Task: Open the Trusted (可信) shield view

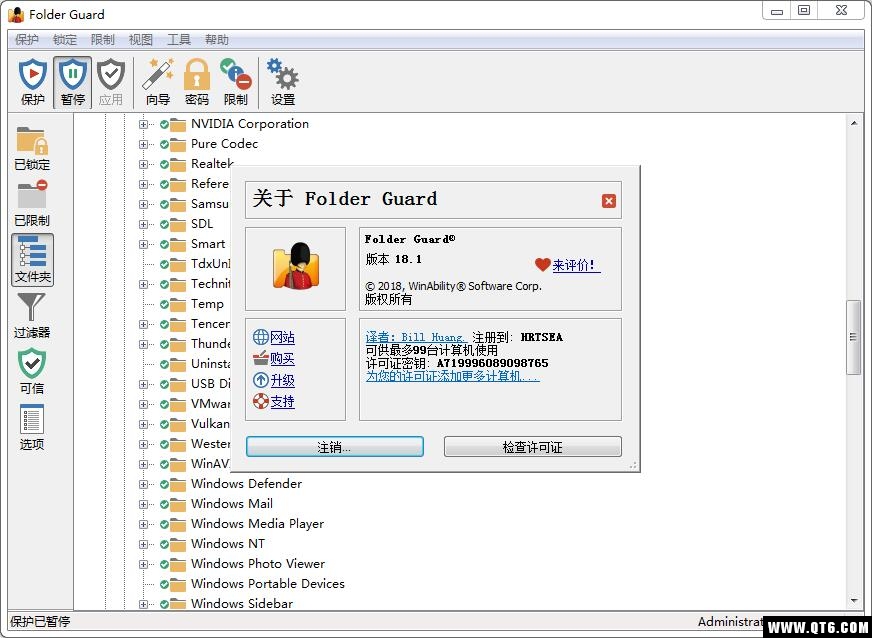Action: [x=32, y=371]
